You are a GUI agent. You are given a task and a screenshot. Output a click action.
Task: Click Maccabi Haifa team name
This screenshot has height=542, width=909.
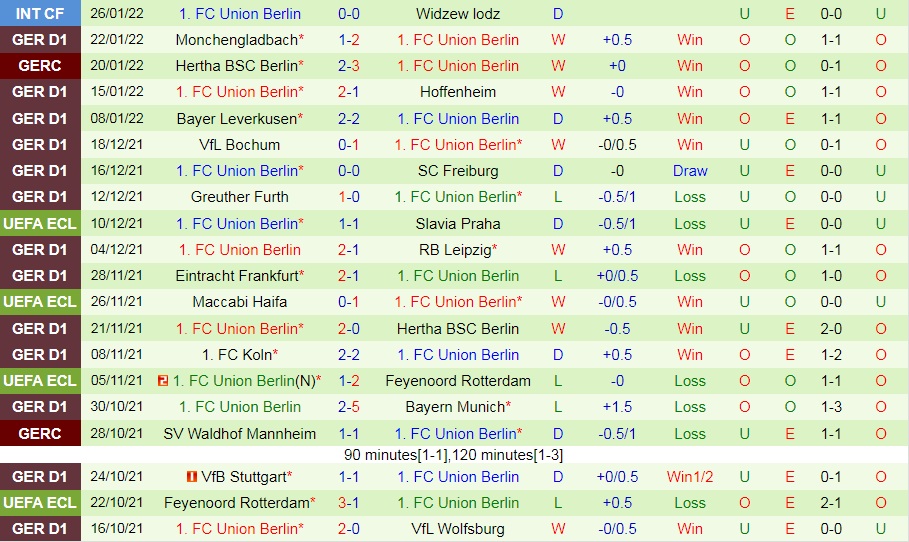coord(239,302)
